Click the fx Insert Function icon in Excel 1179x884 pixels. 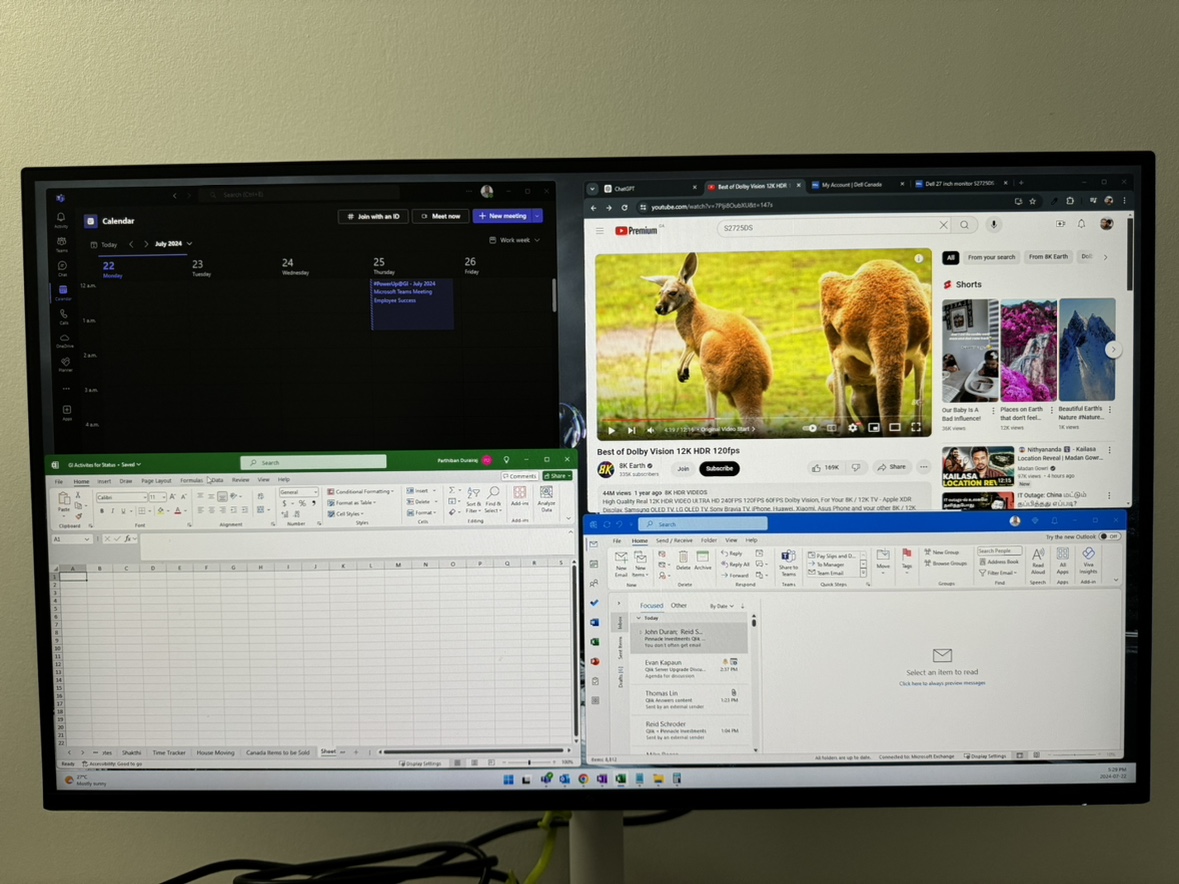pos(129,538)
